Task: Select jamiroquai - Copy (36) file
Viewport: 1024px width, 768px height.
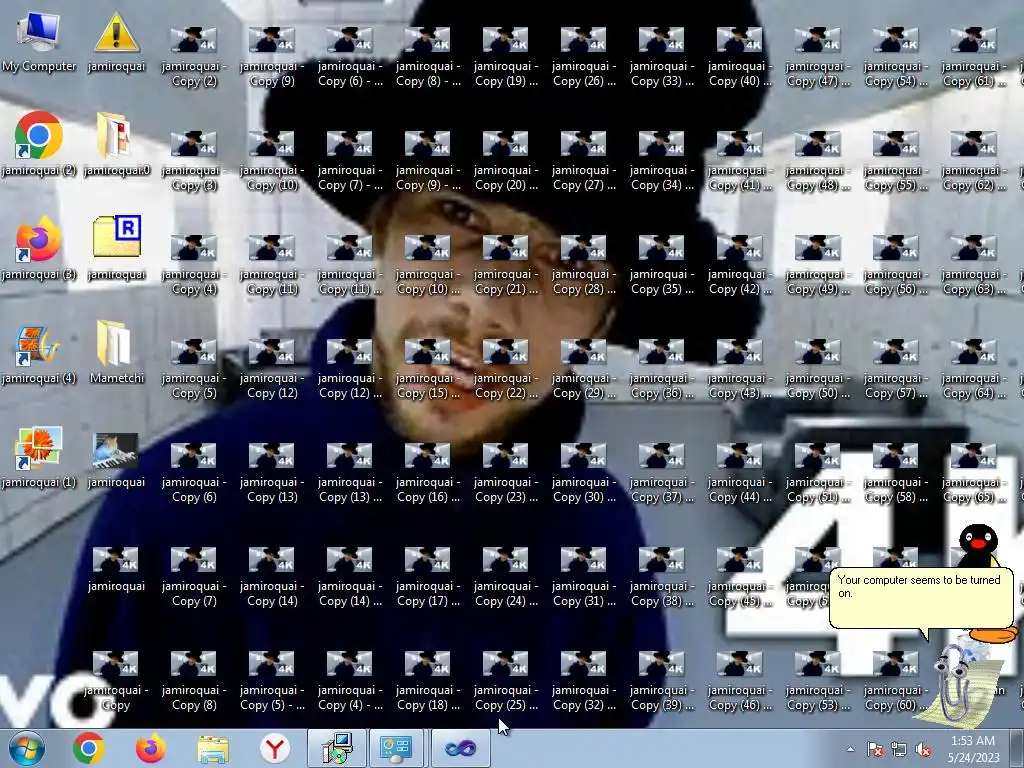Action: (x=662, y=368)
